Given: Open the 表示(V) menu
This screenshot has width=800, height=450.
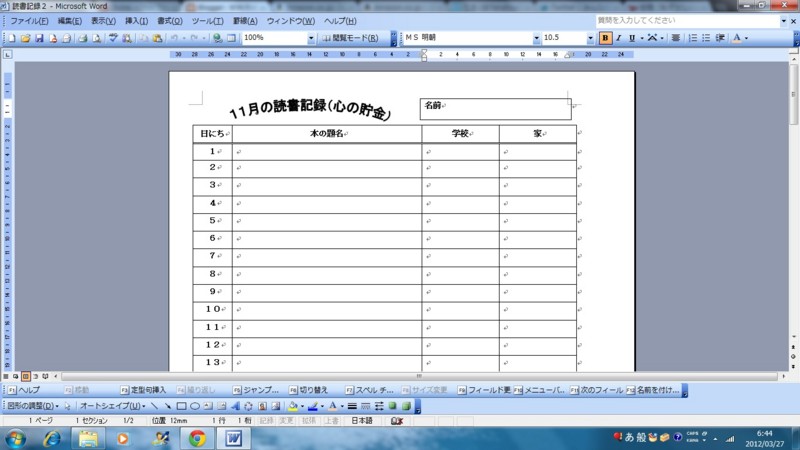Looking at the screenshot, I should (103, 21).
